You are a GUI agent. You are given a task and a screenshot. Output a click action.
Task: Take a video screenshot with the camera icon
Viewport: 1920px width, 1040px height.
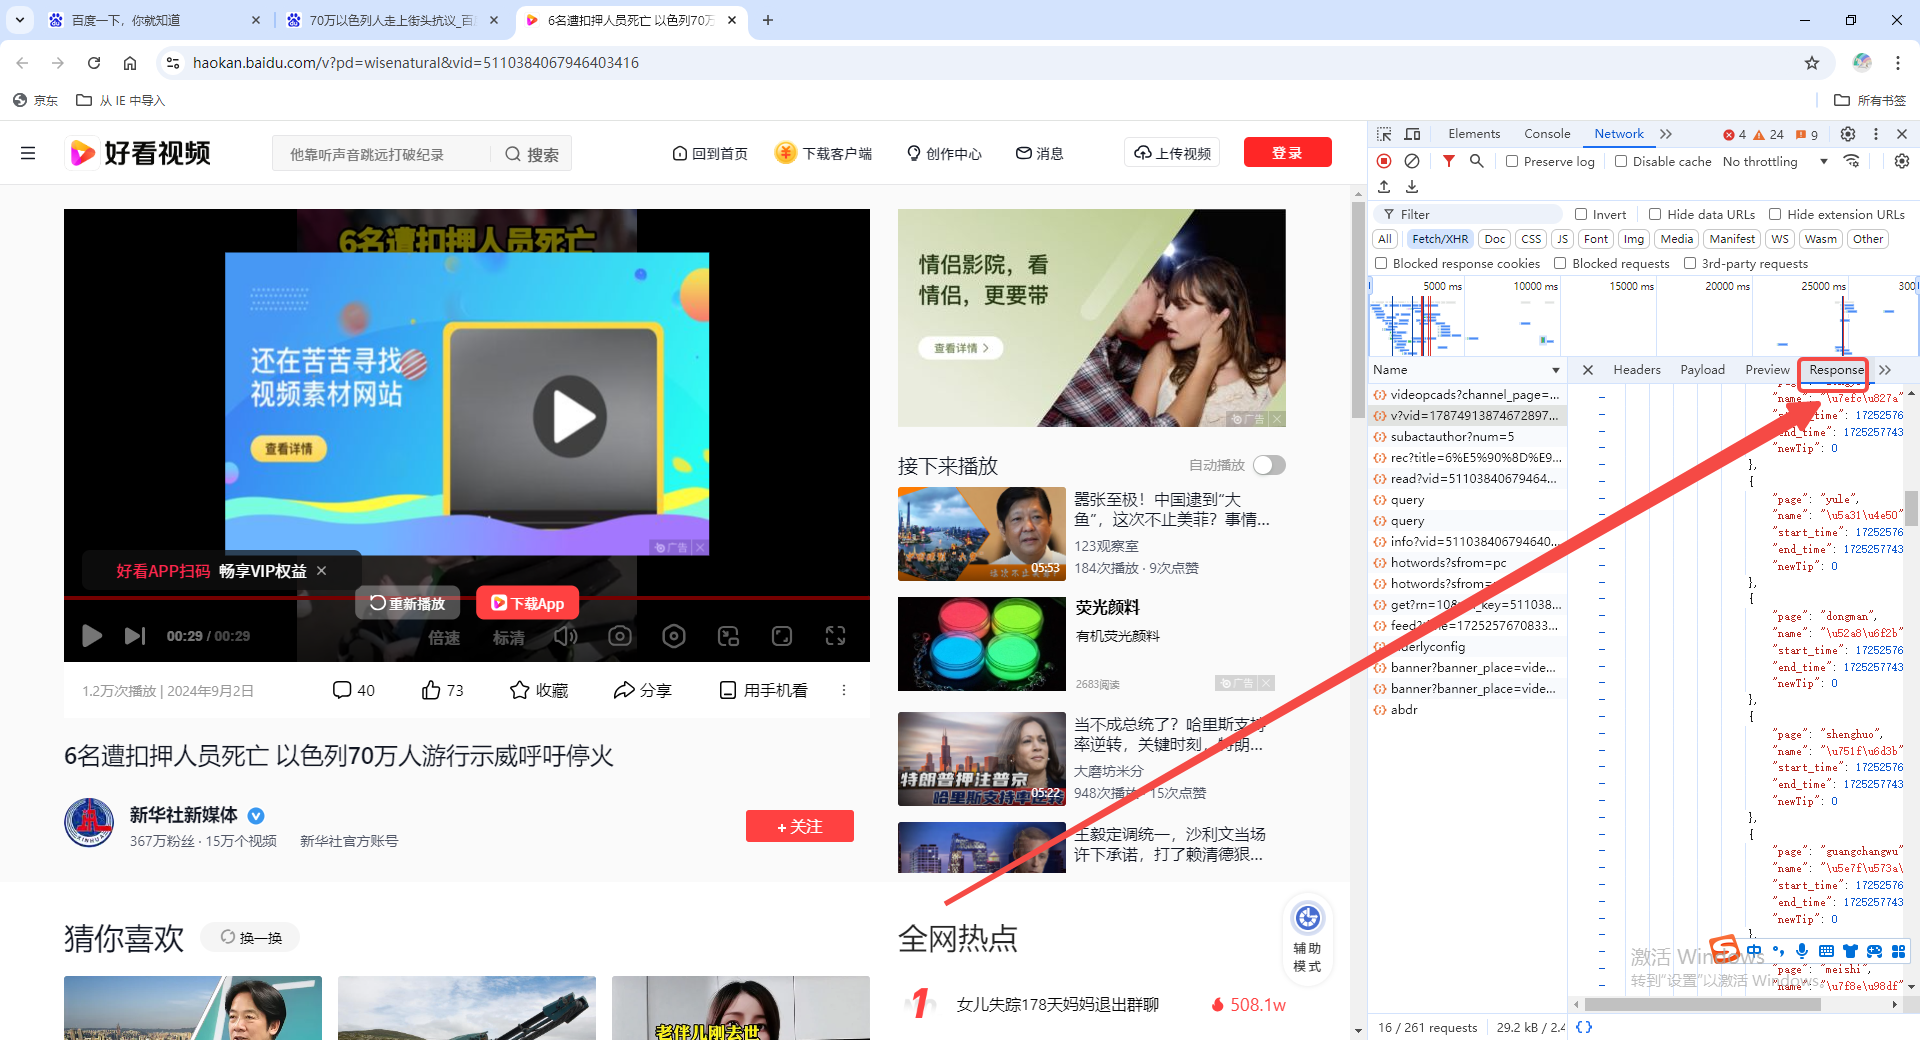click(620, 636)
